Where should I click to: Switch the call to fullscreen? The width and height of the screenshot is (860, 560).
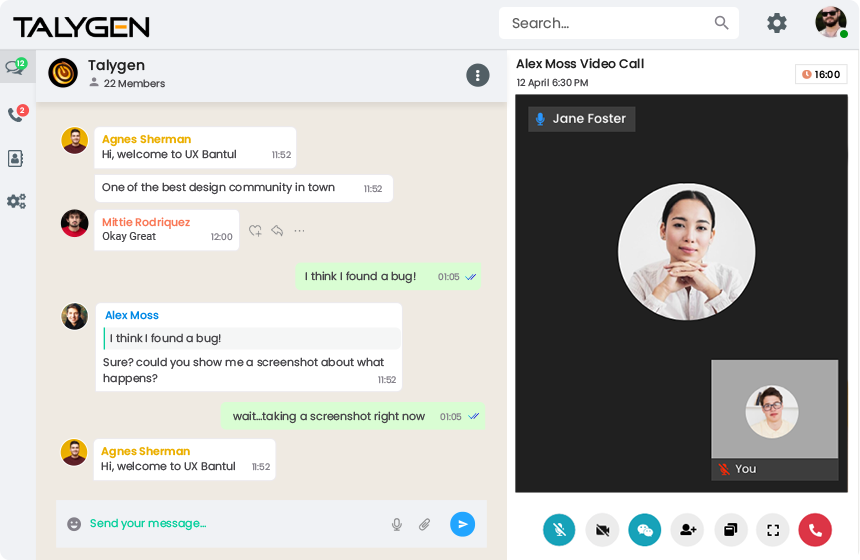(x=773, y=530)
